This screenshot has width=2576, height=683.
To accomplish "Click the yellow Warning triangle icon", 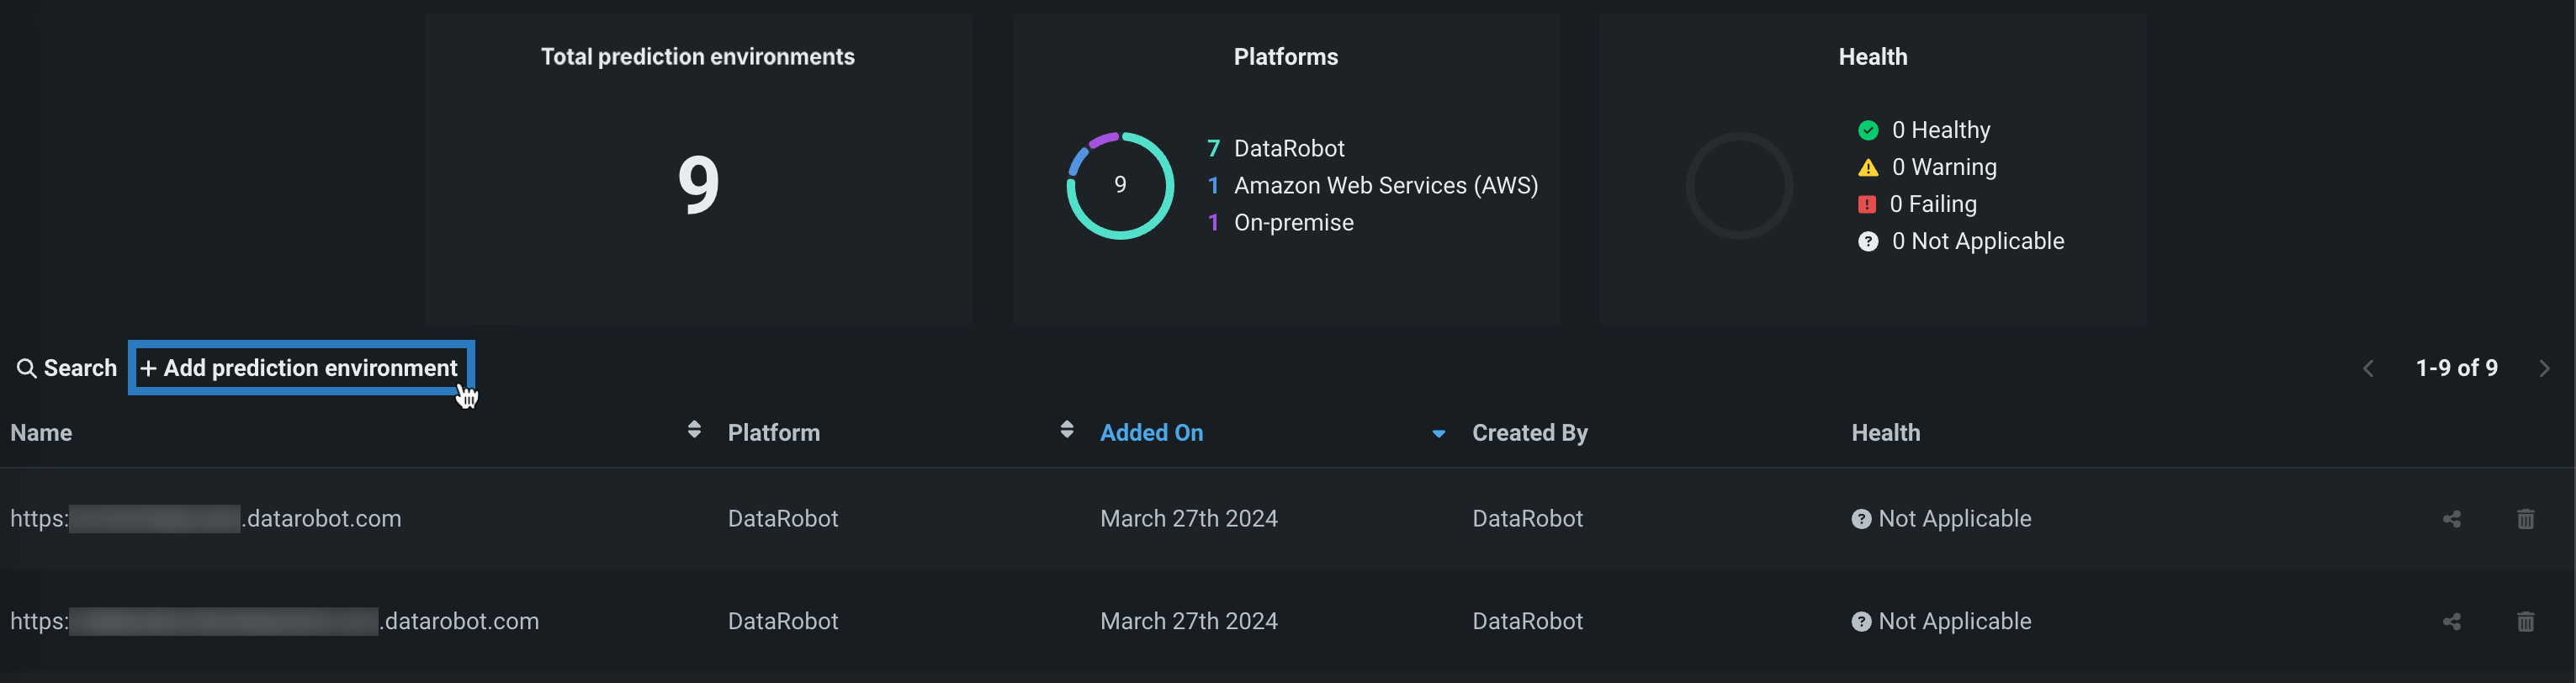I will tap(1867, 167).
